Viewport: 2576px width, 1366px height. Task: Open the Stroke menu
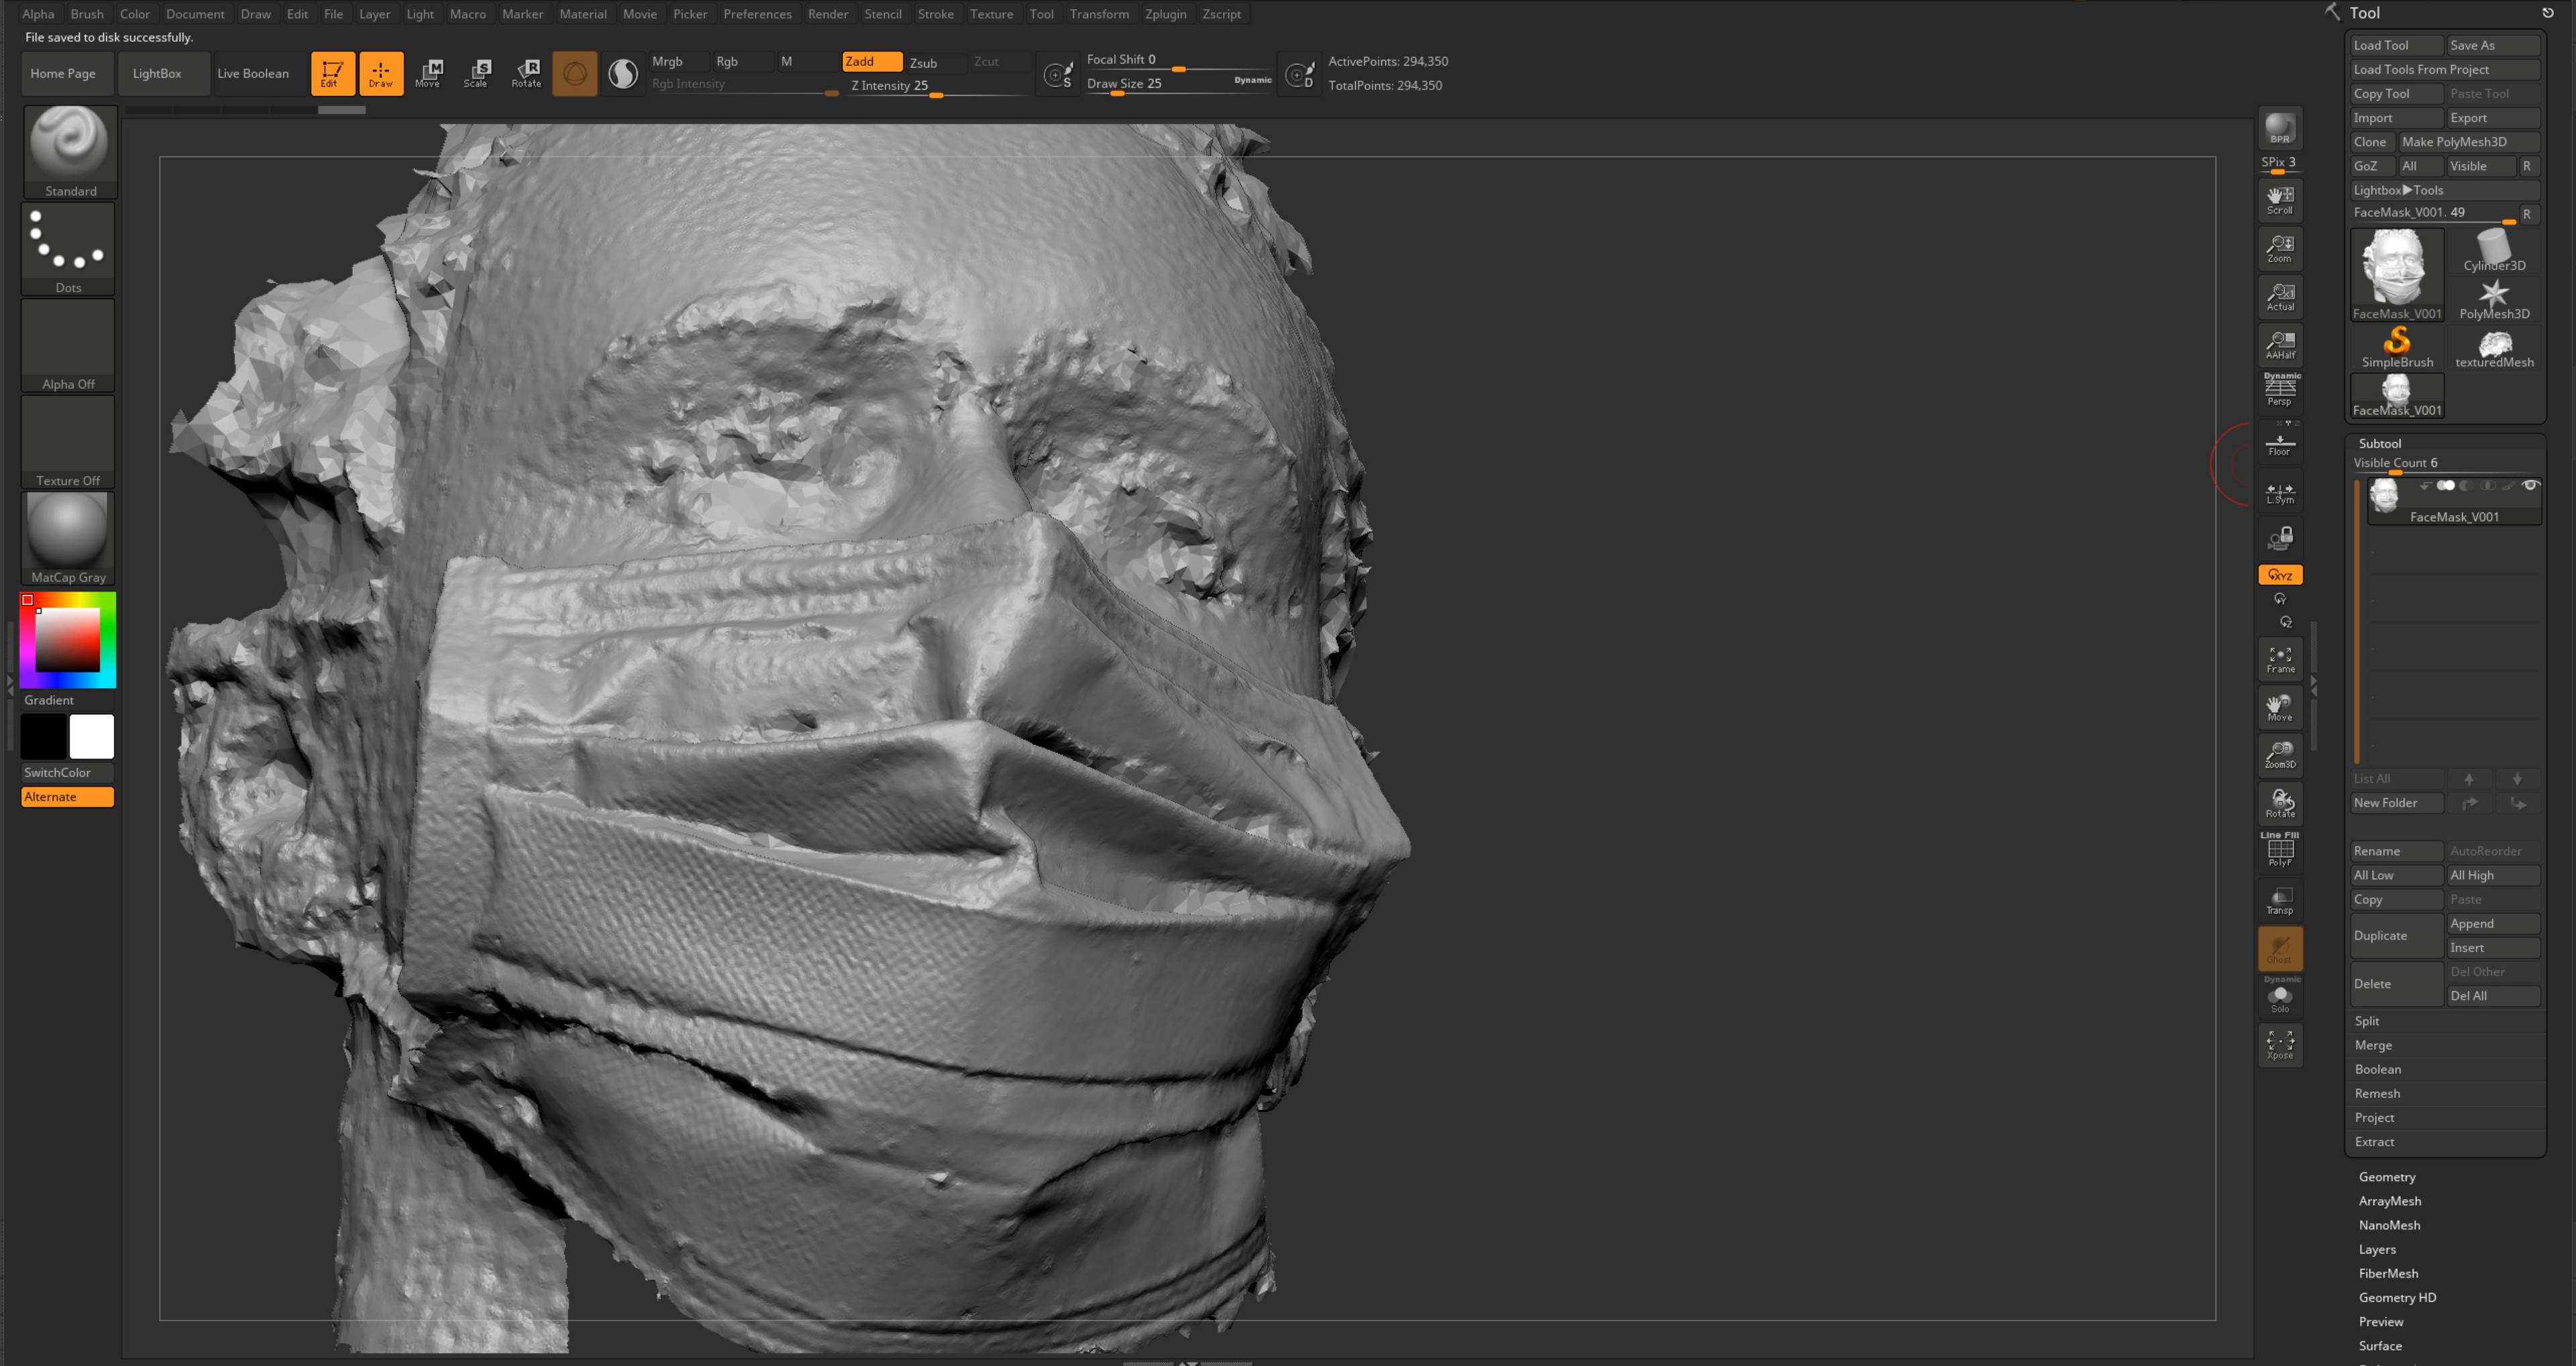pos(935,14)
